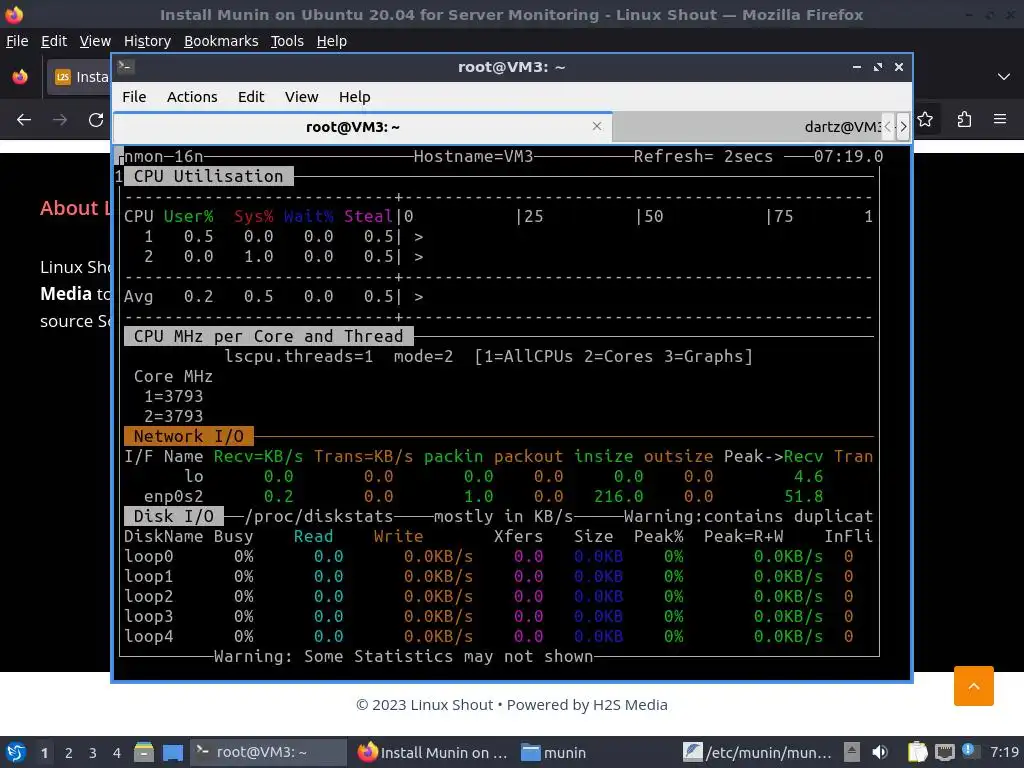Viewport: 1024px width, 768px height.
Task: Go back in Firefox
Action: 24,120
